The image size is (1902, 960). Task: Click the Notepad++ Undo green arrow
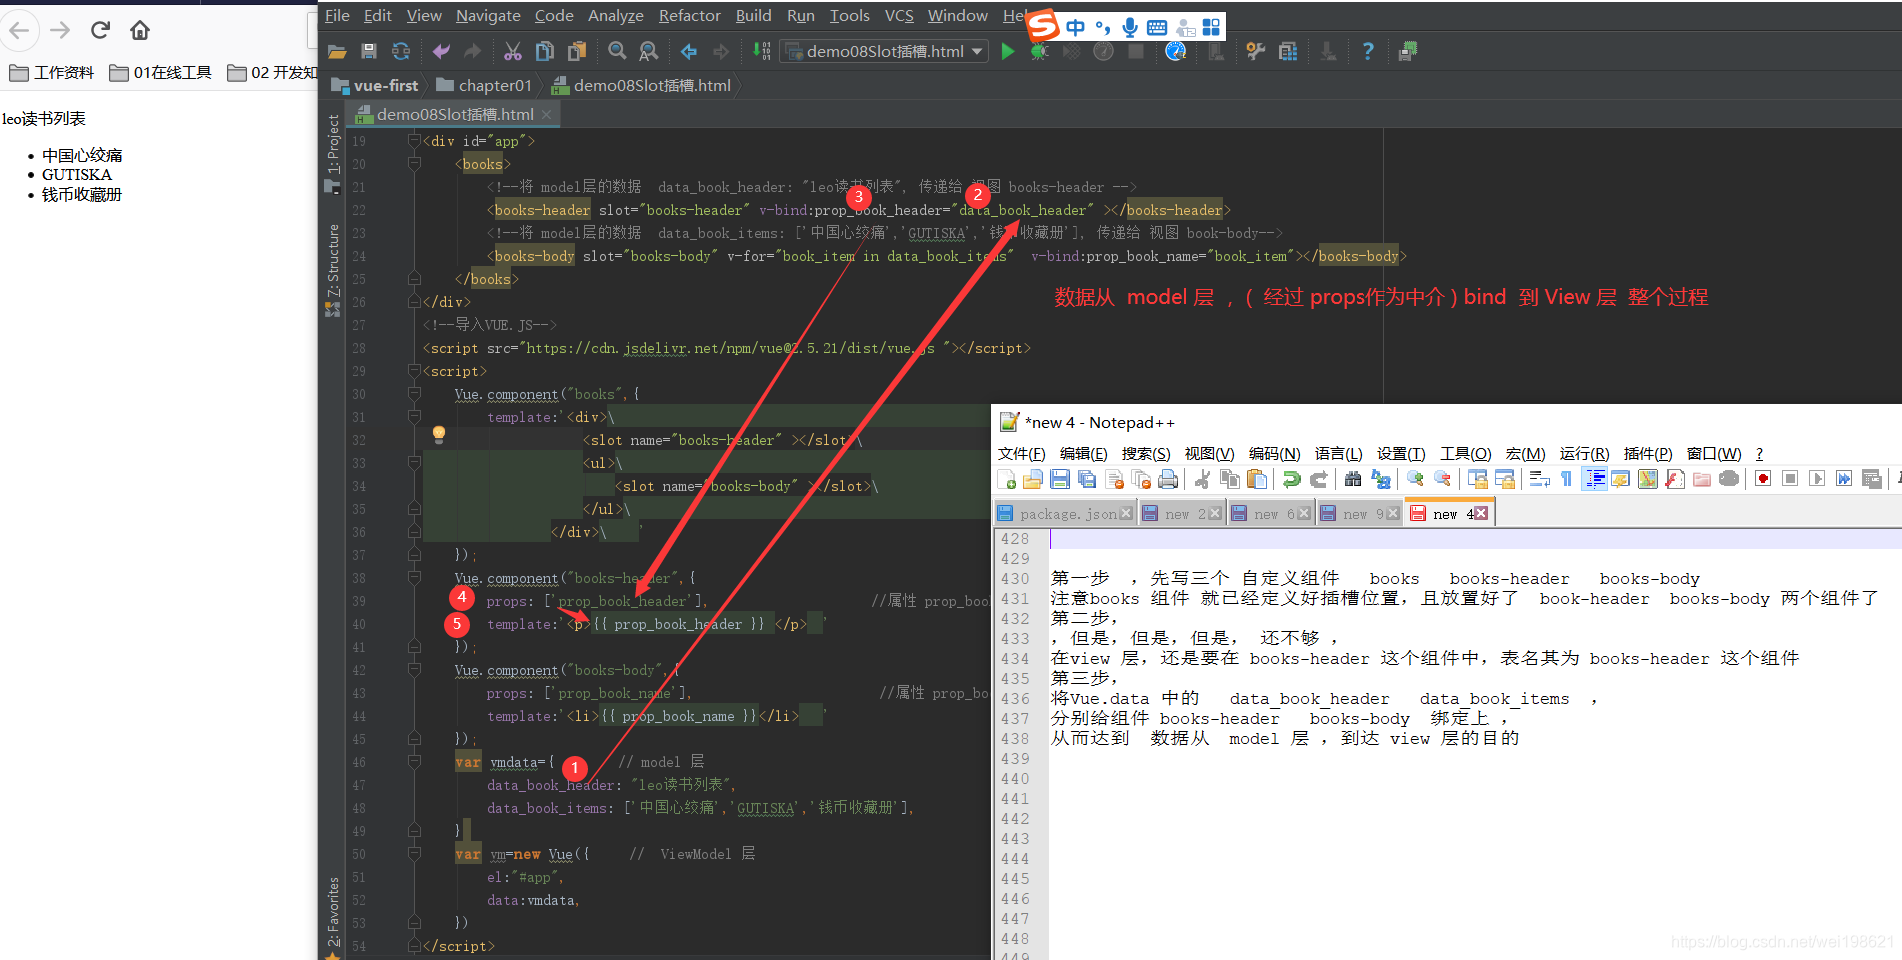click(1292, 480)
